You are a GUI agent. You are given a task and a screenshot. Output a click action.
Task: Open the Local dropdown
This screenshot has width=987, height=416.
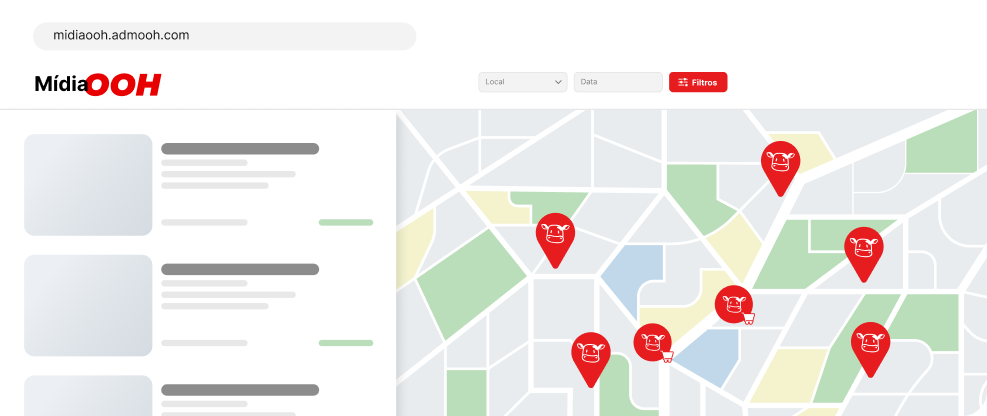click(x=522, y=82)
